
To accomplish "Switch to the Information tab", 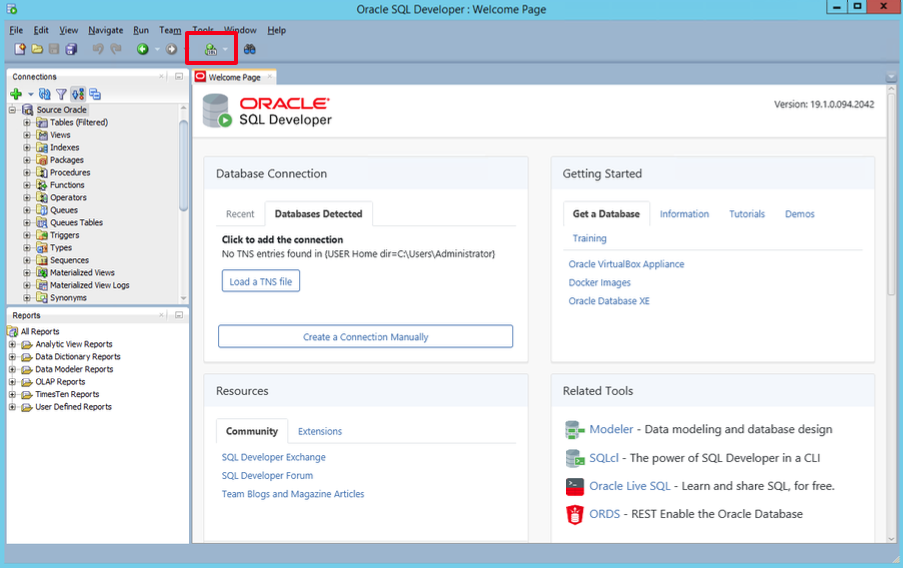I will pyautogui.click(x=684, y=214).
